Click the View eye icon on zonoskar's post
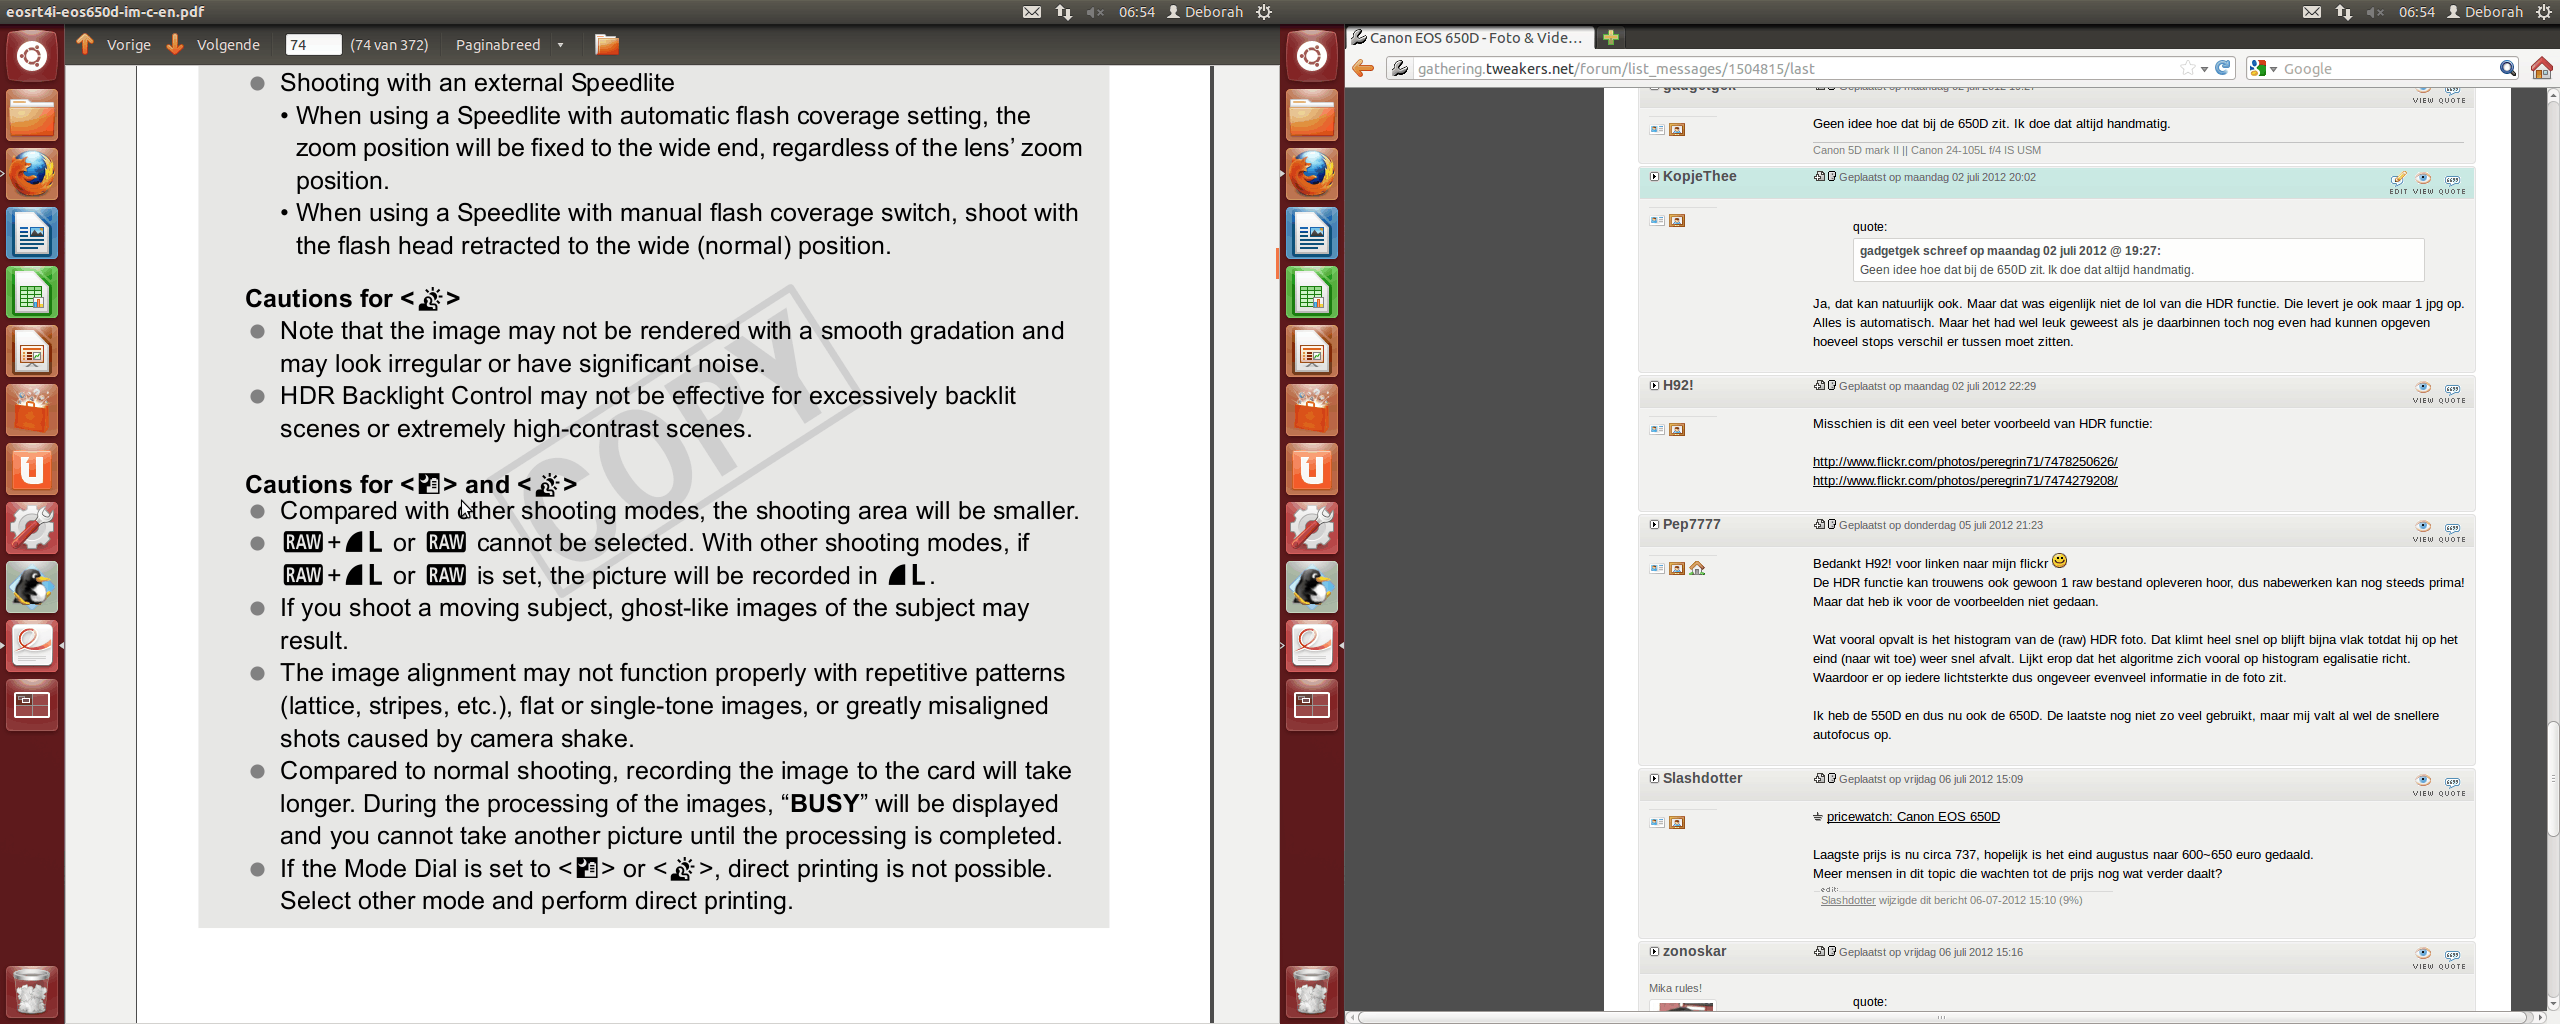This screenshot has width=2560, height=1024. point(2423,955)
